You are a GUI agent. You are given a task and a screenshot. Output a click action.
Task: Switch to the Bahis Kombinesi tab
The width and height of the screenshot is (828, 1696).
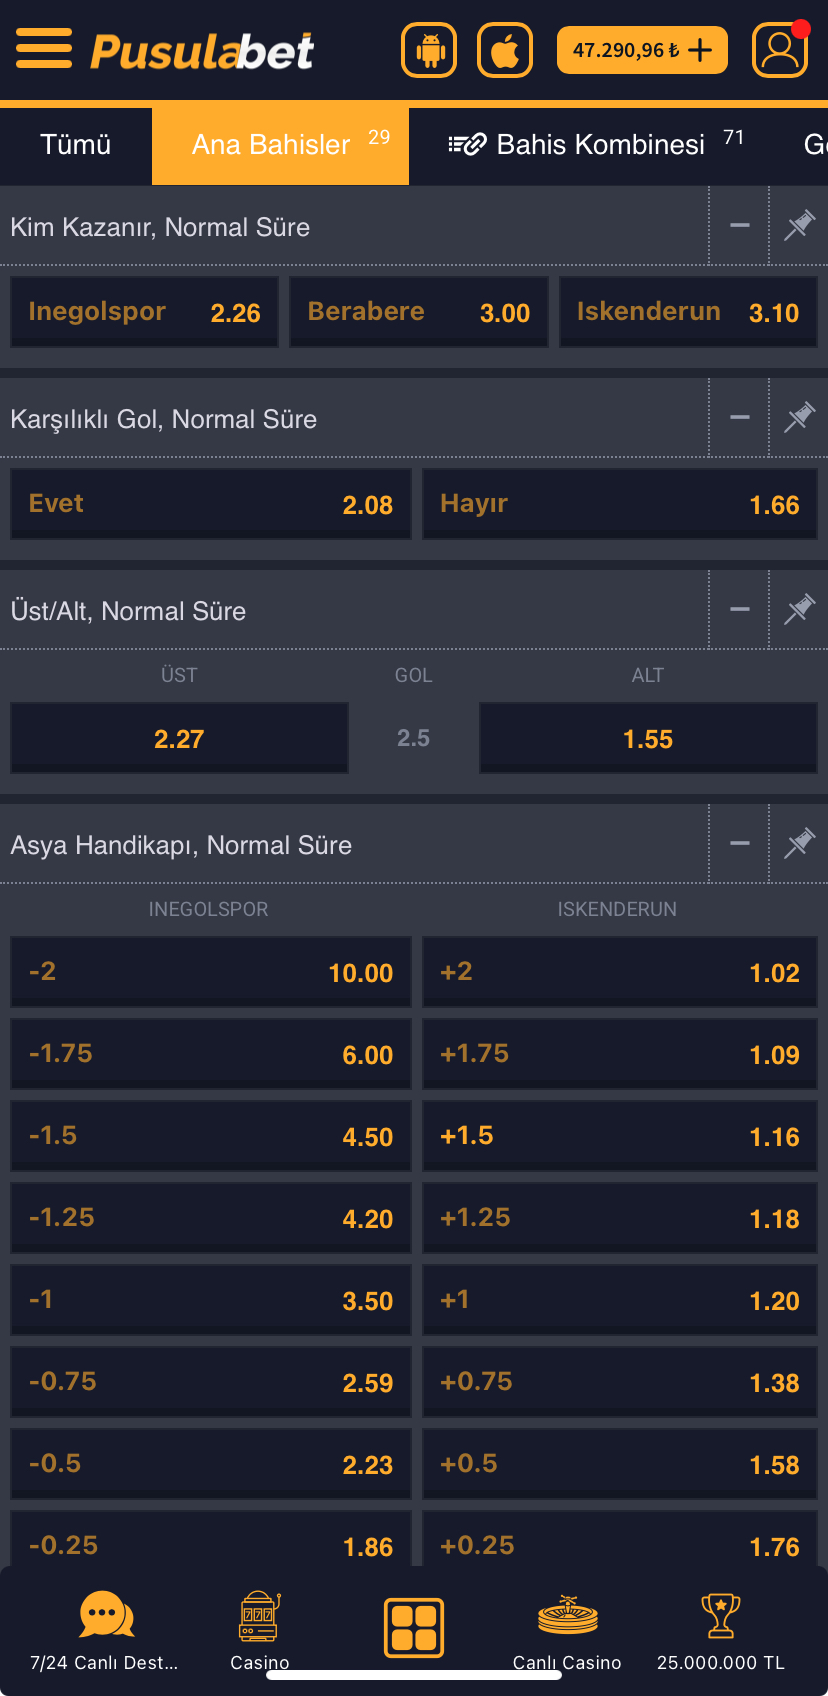point(594,145)
